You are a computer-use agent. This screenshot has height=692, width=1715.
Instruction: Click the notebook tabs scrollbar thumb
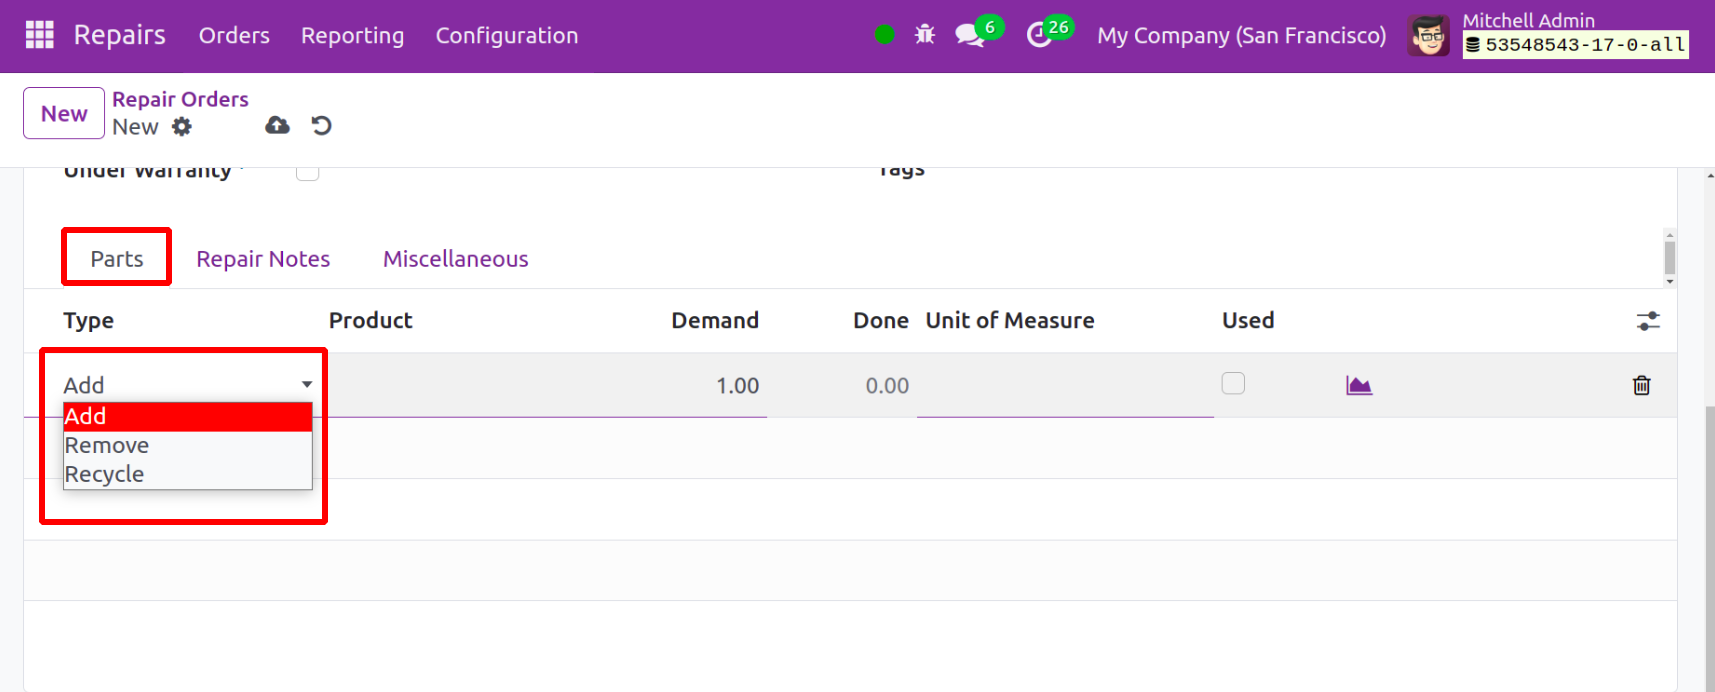(x=1670, y=258)
